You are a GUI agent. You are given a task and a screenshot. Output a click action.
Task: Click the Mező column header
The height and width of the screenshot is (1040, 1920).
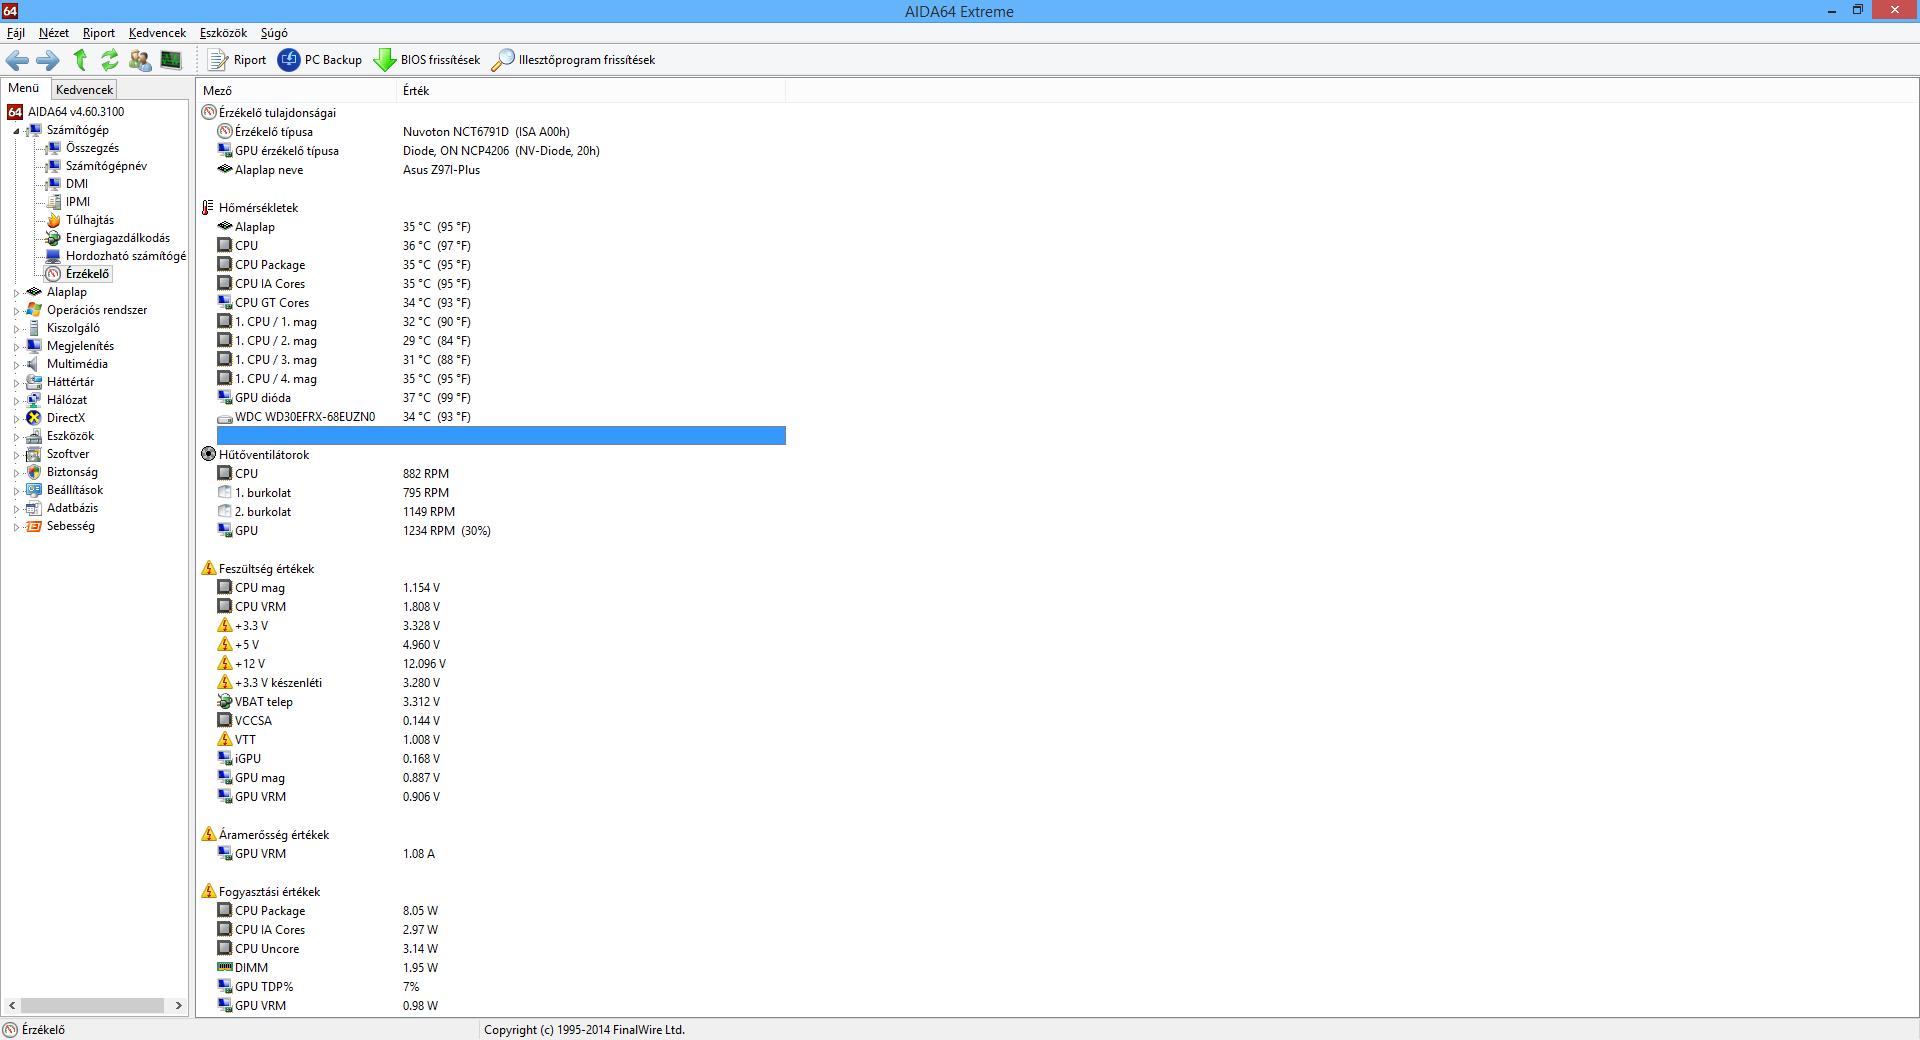[297, 91]
